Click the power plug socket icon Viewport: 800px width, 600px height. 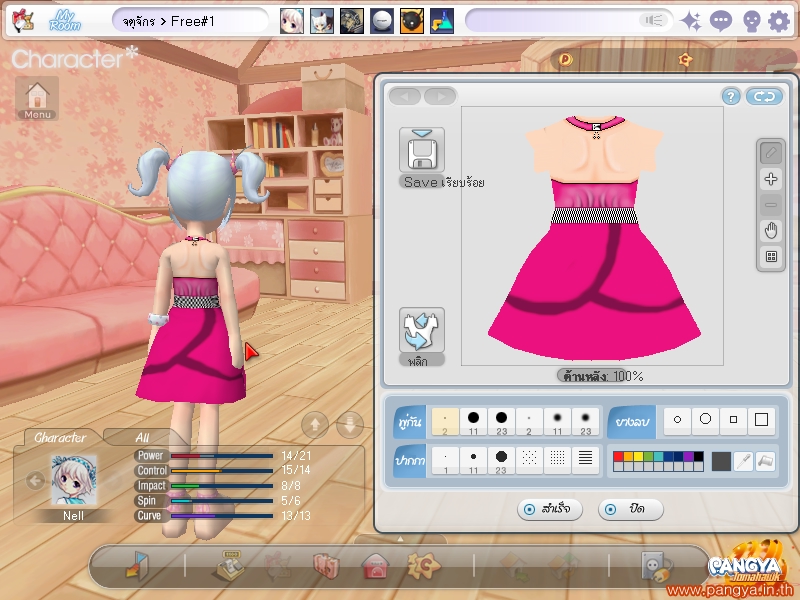656,565
